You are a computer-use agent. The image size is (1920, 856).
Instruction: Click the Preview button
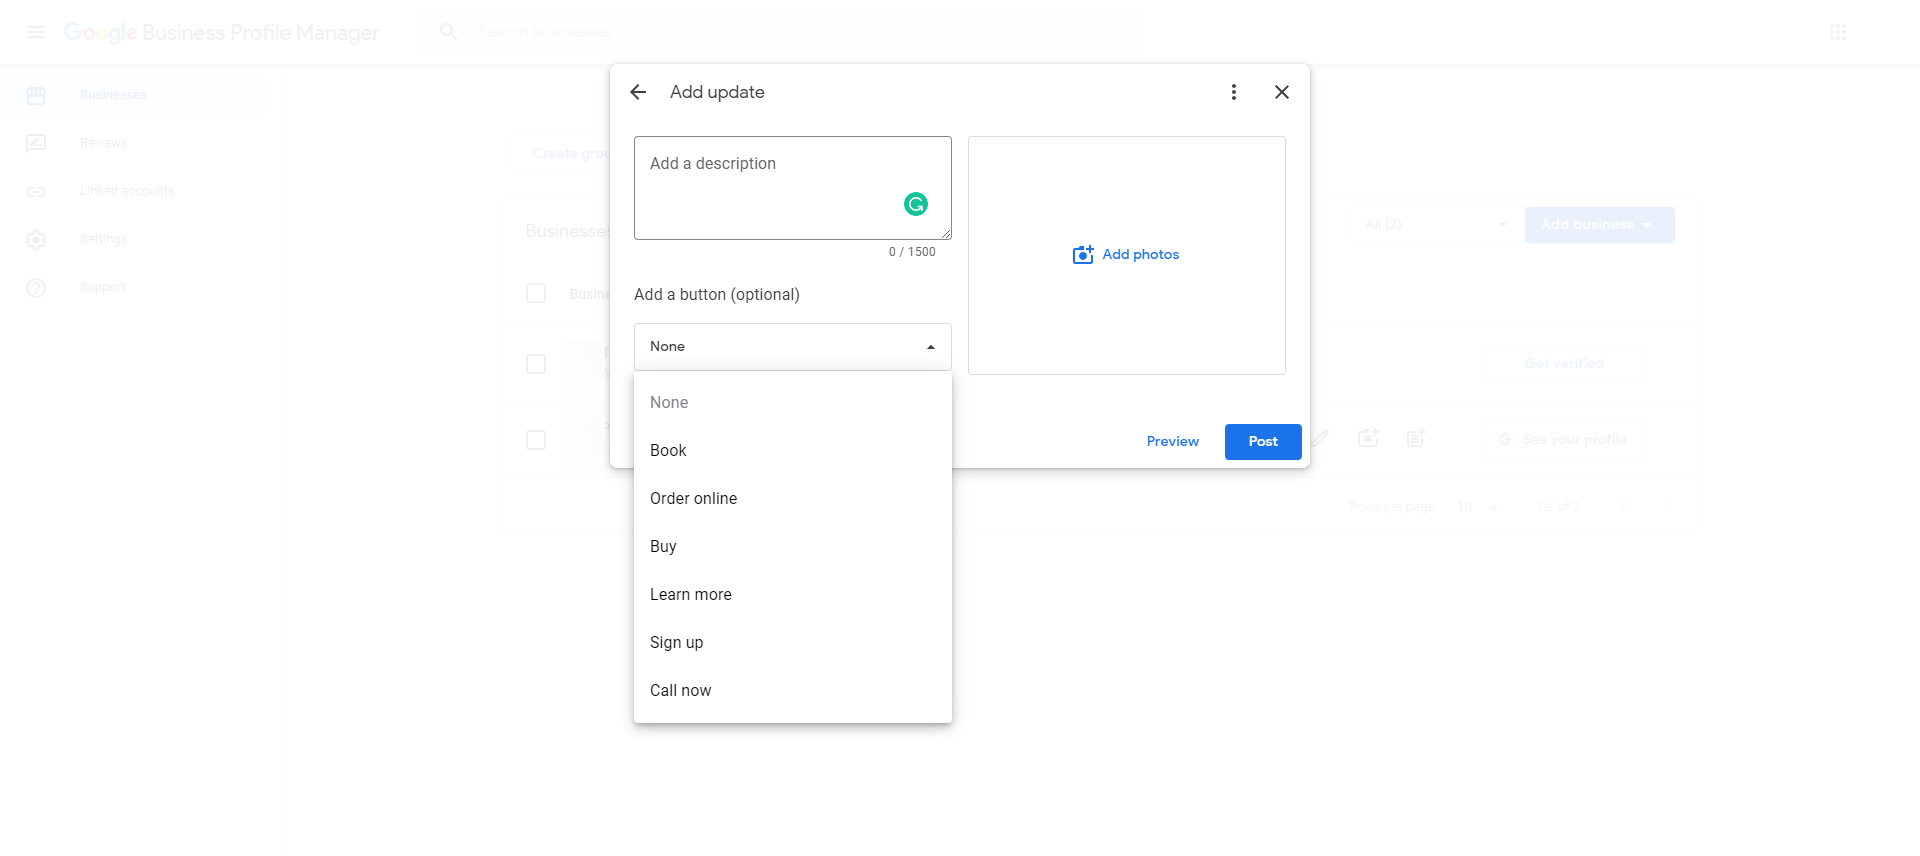[1172, 441]
